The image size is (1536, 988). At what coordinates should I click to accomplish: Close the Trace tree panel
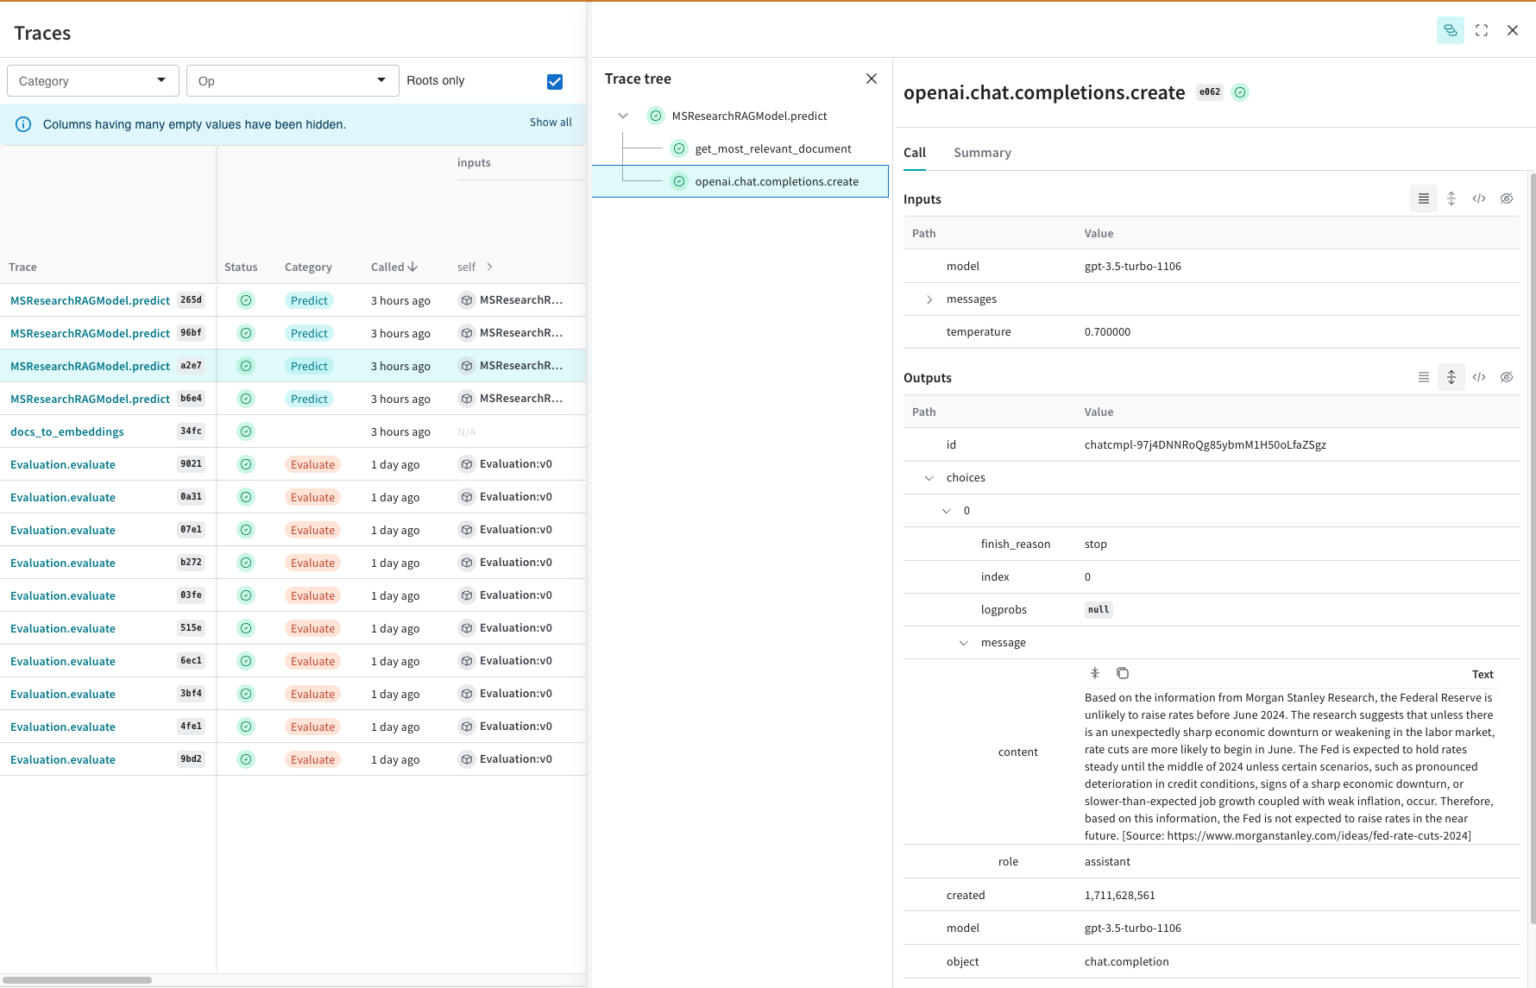tap(871, 79)
